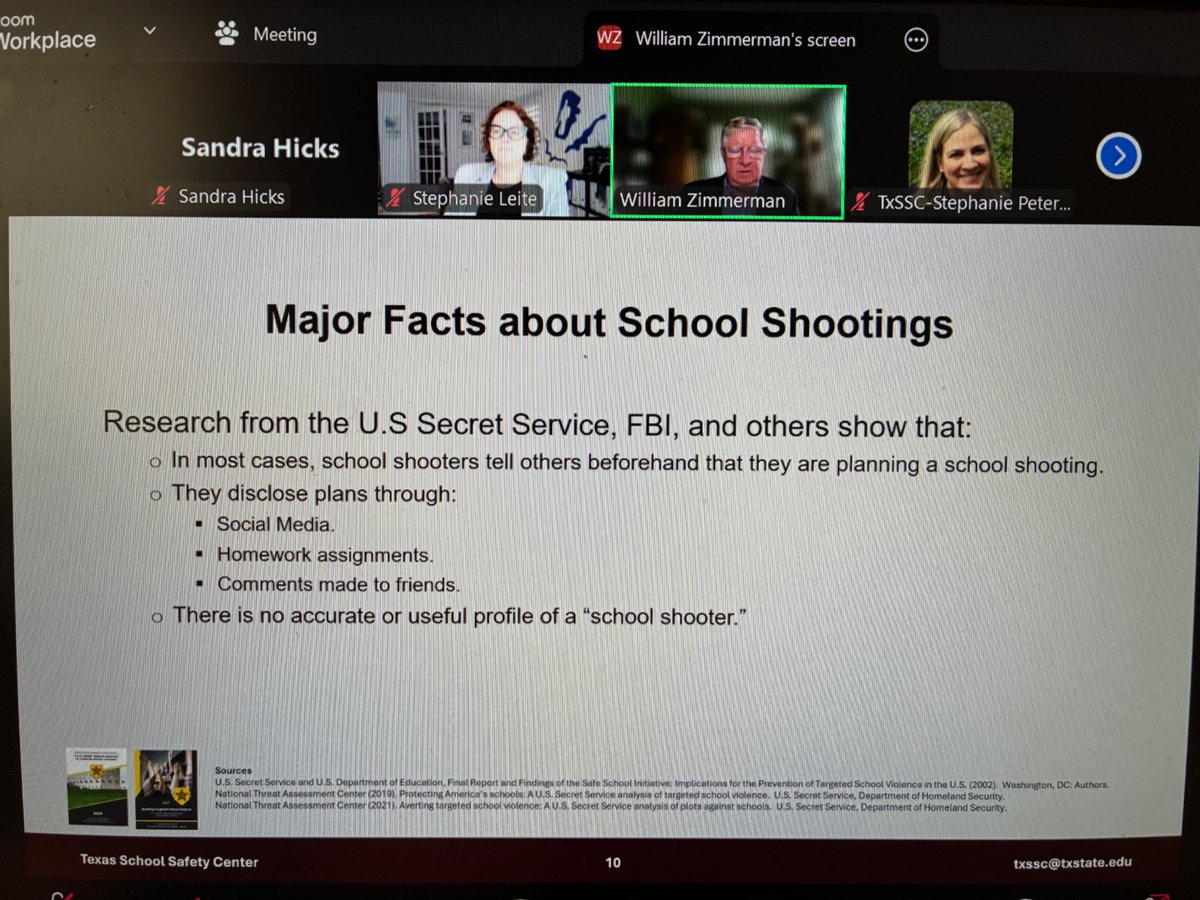The width and height of the screenshot is (1200, 900).
Task: Click National Threat Assessment Center (2021) citation
Action: coord(610,807)
